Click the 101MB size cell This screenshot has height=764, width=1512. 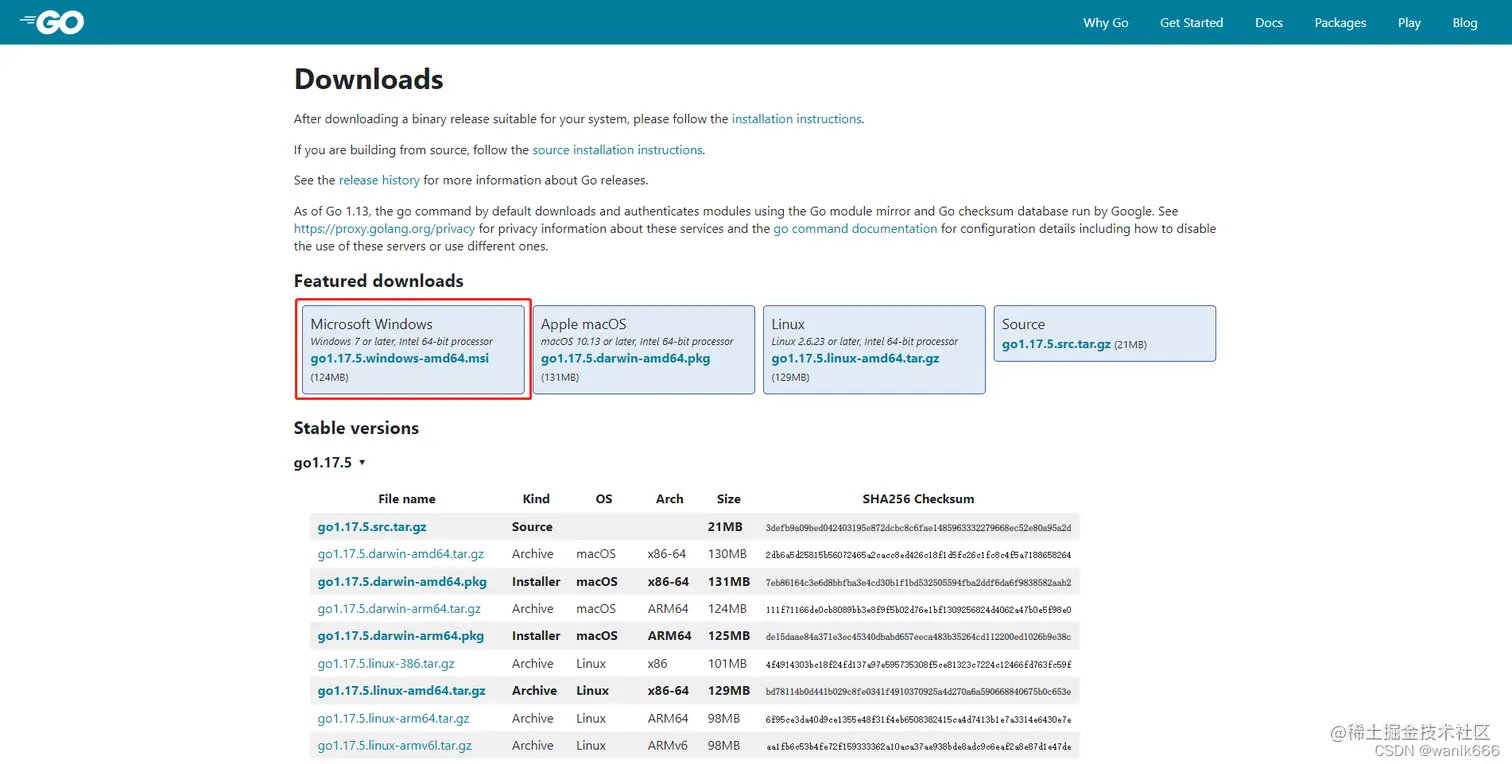pyautogui.click(x=727, y=664)
